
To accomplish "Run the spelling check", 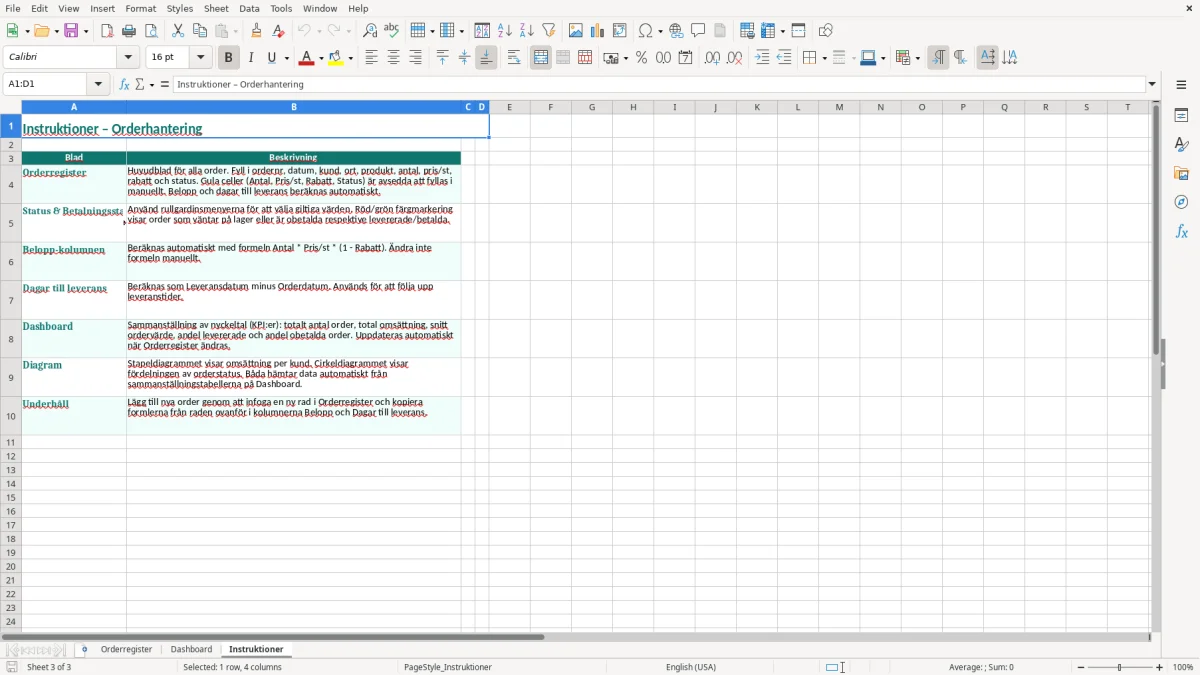I will tap(392, 31).
